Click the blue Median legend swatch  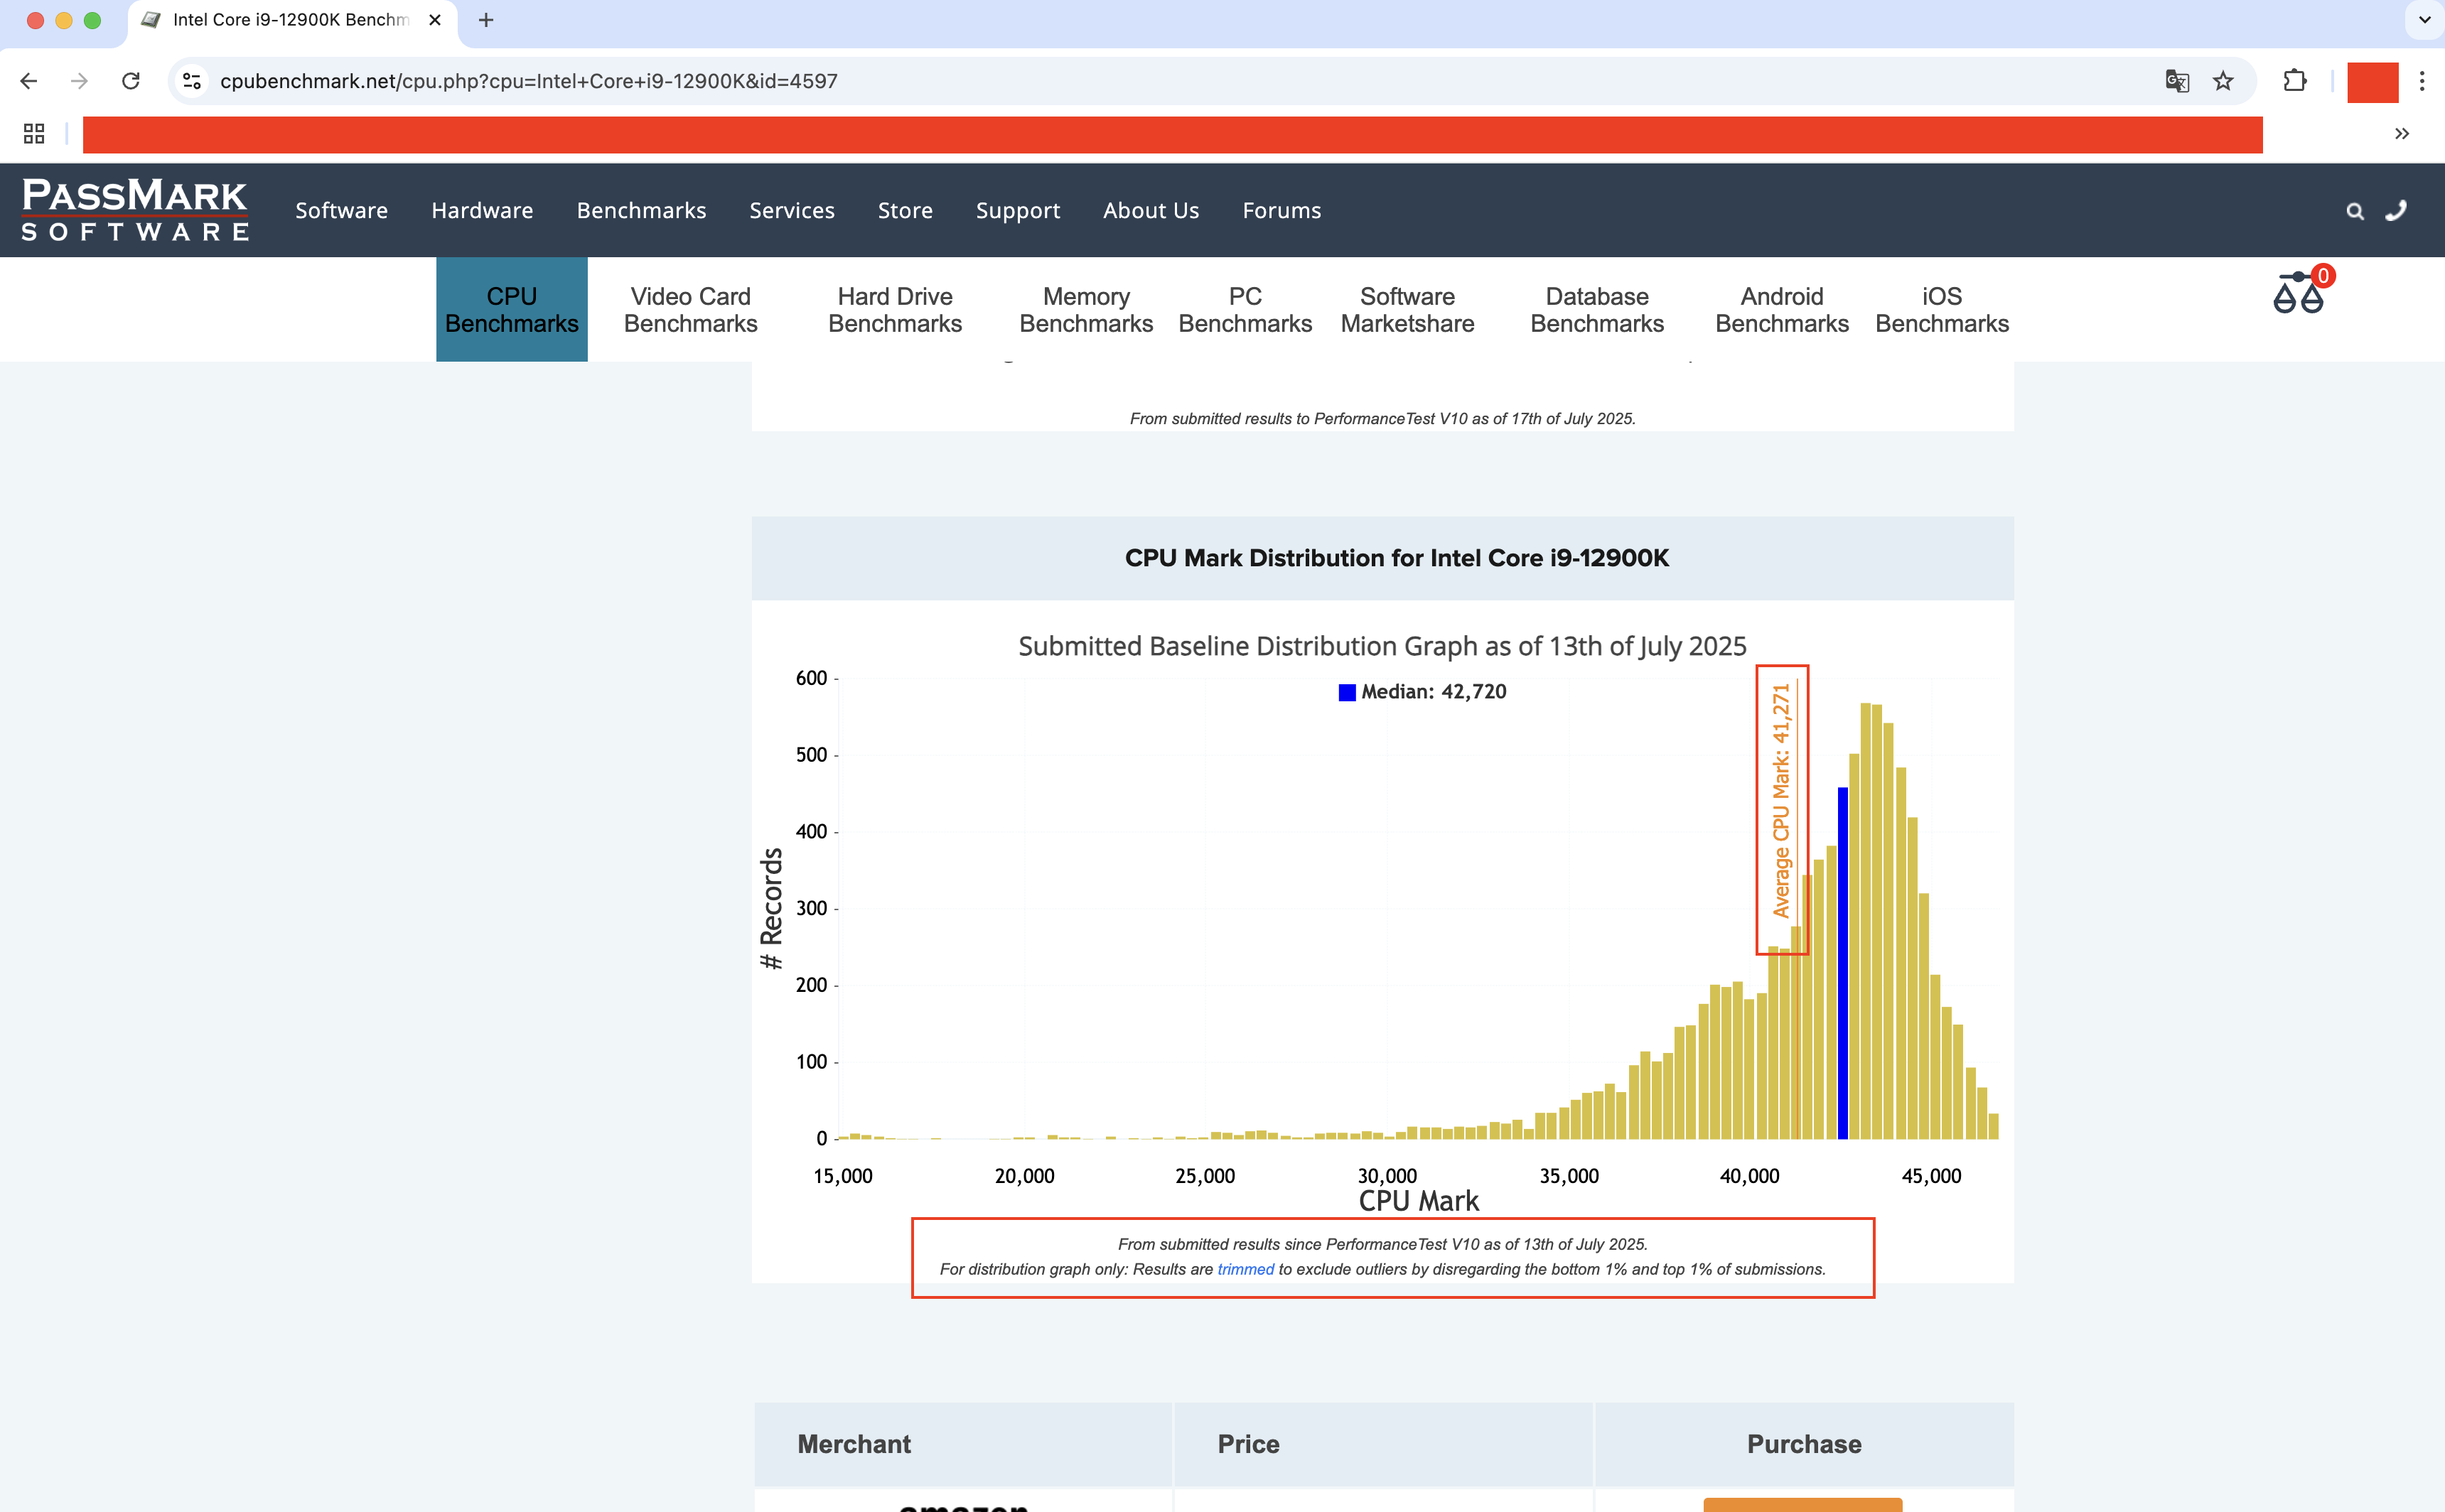coord(1347,692)
